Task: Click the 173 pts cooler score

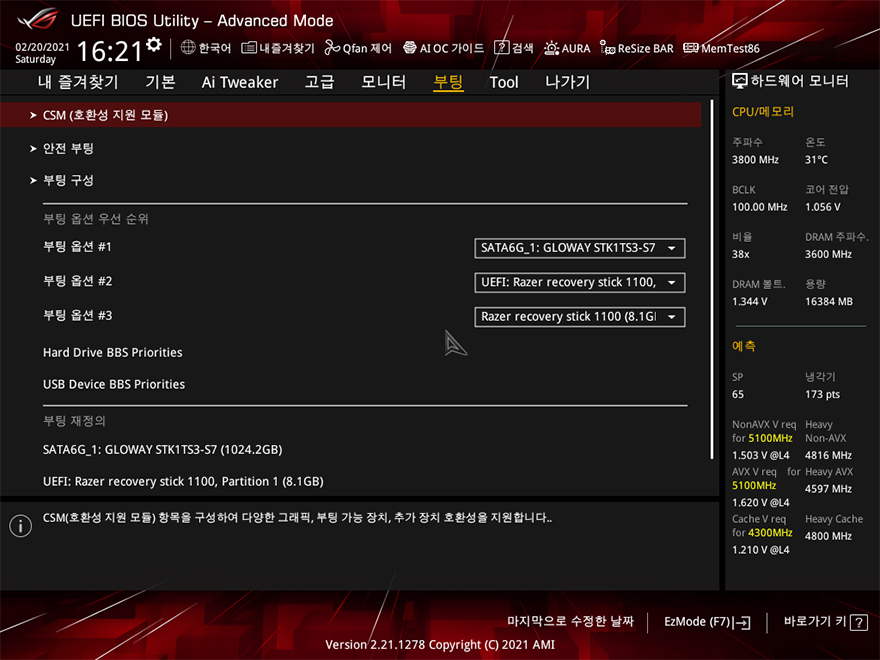Action: coord(822,395)
